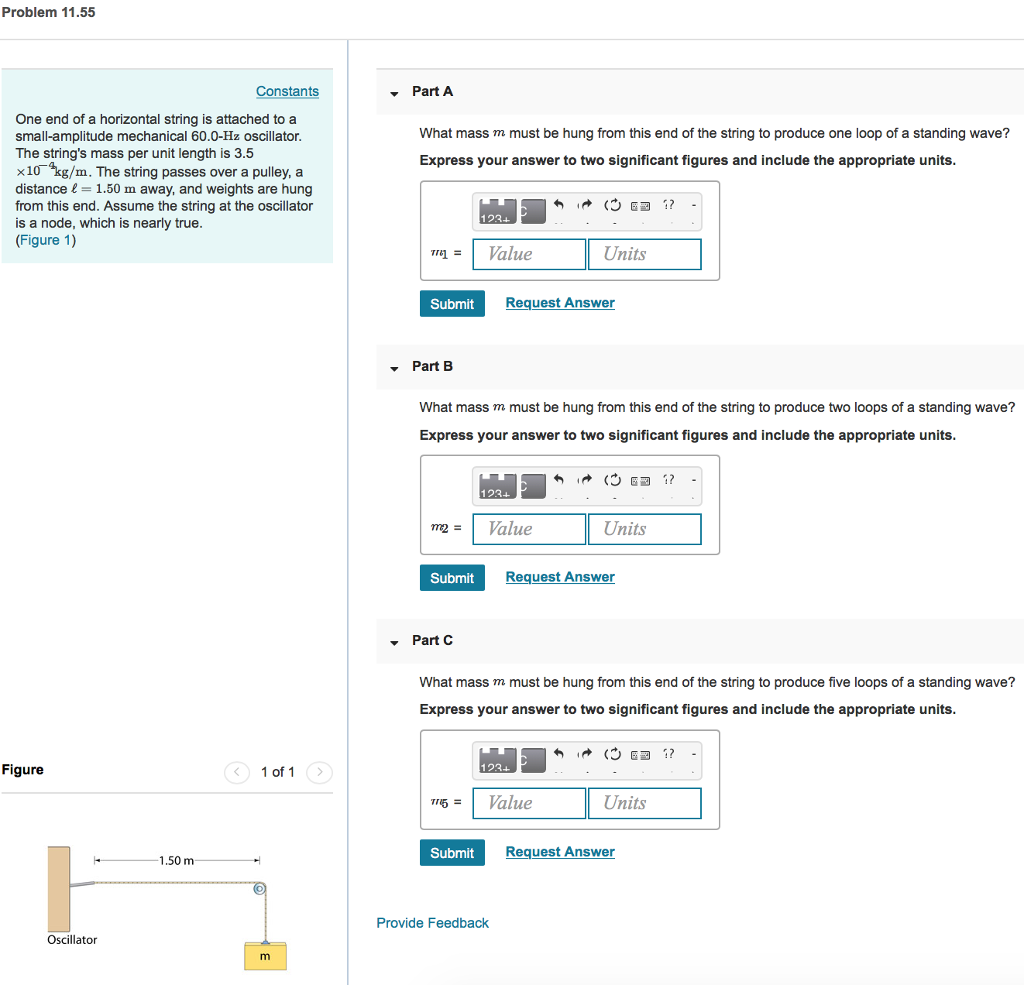Viewport: 1024px width, 985px height.
Task: Click the undo icon in Part C toolbar
Action: click(x=558, y=754)
